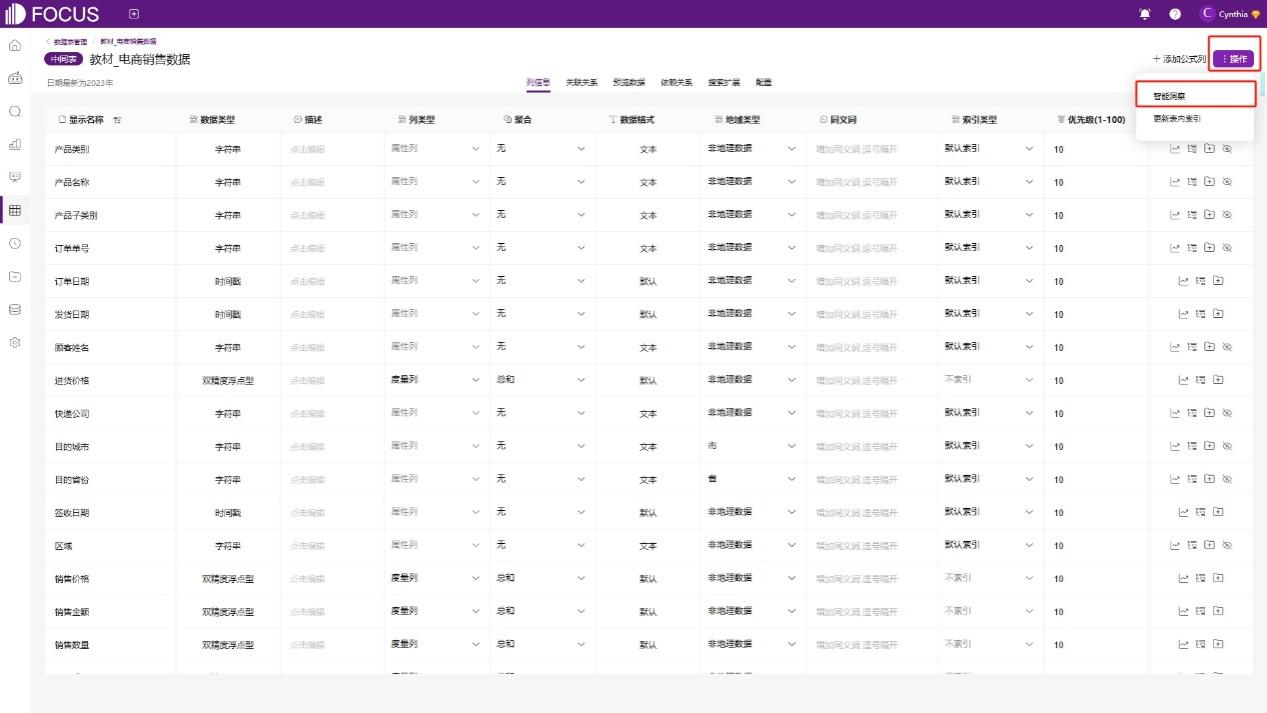Toggle visibility of the 区域 column
The height and width of the screenshot is (713, 1267).
[x=1227, y=545]
